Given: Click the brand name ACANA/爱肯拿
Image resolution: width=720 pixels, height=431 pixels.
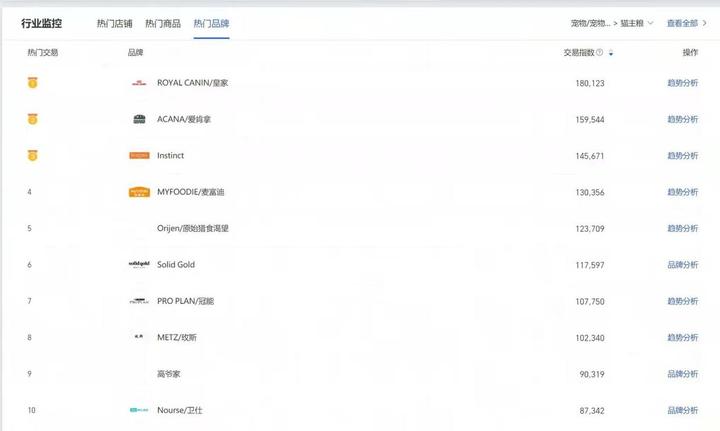Looking at the screenshot, I should (184, 119).
